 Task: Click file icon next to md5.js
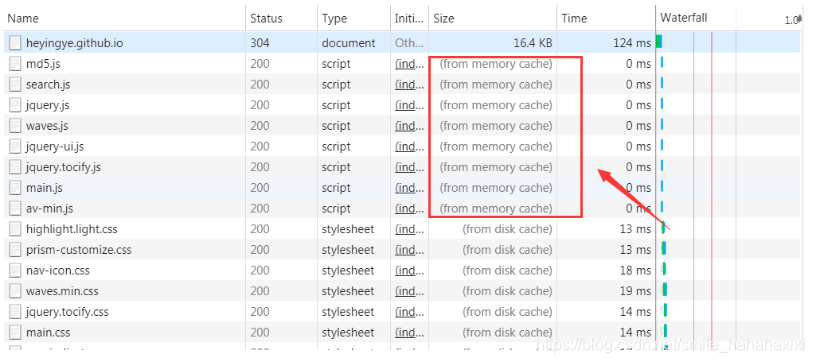[16, 64]
